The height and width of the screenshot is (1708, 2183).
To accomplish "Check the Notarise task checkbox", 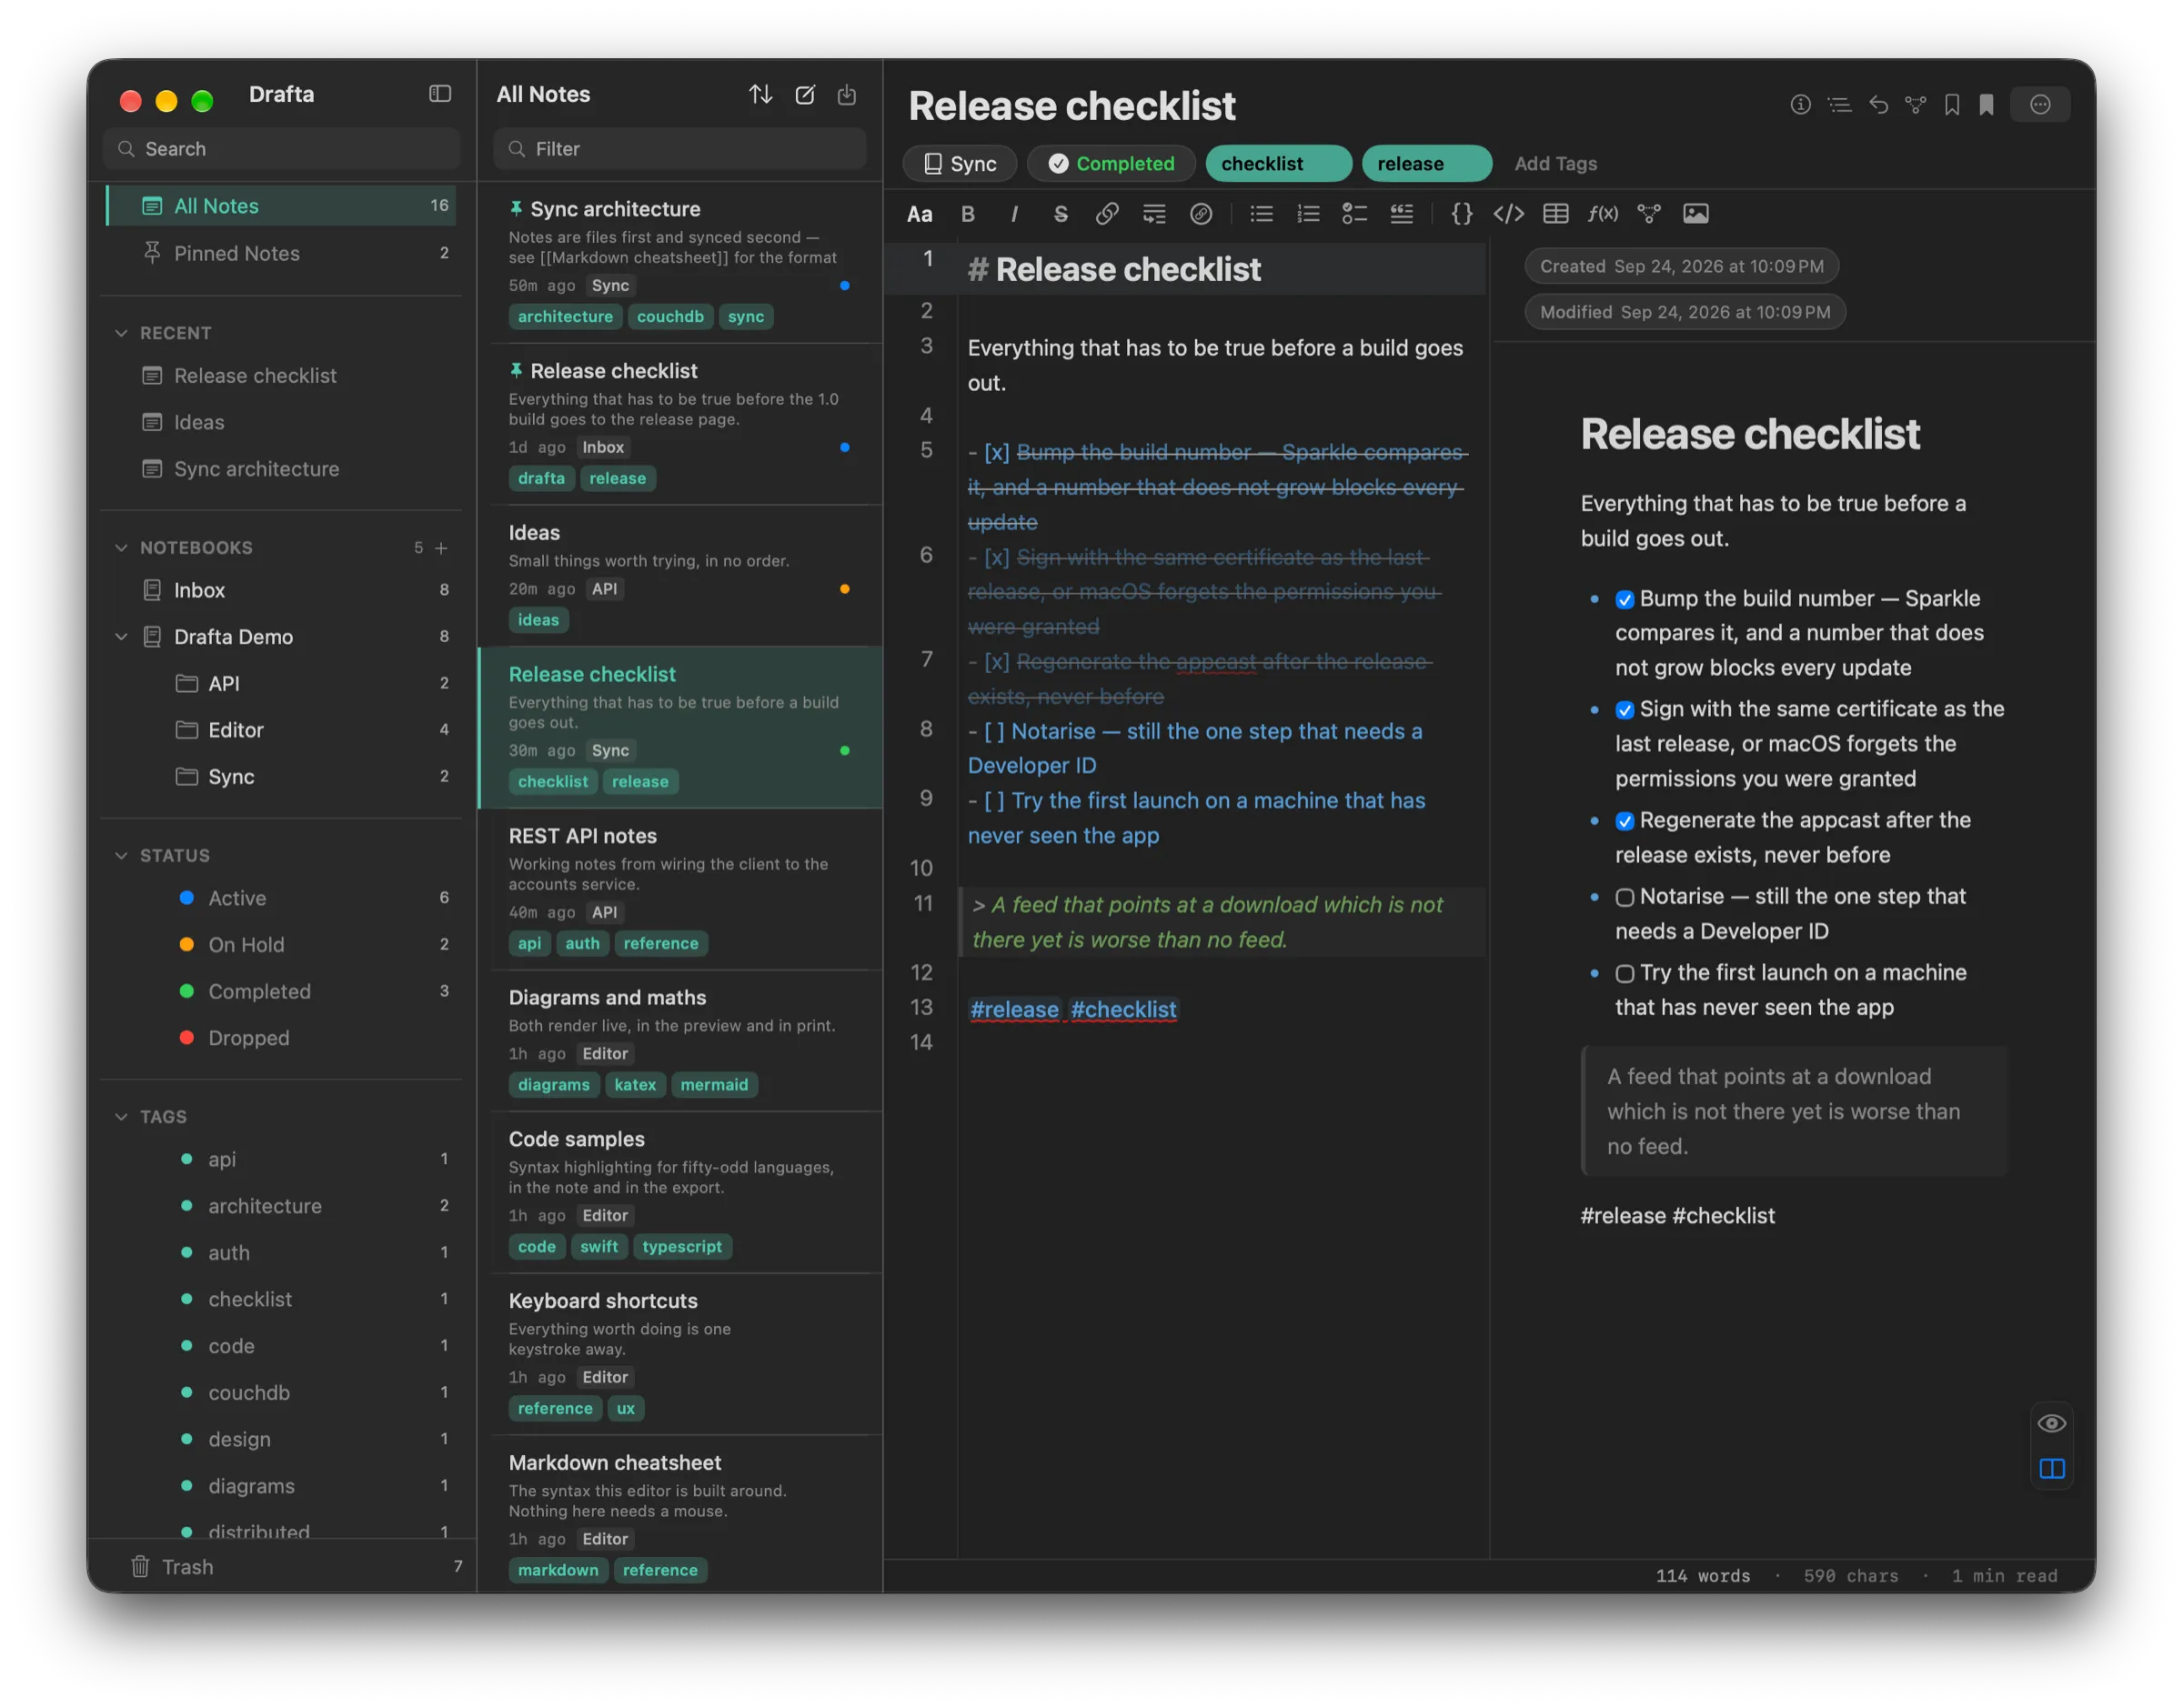I will (1624, 897).
